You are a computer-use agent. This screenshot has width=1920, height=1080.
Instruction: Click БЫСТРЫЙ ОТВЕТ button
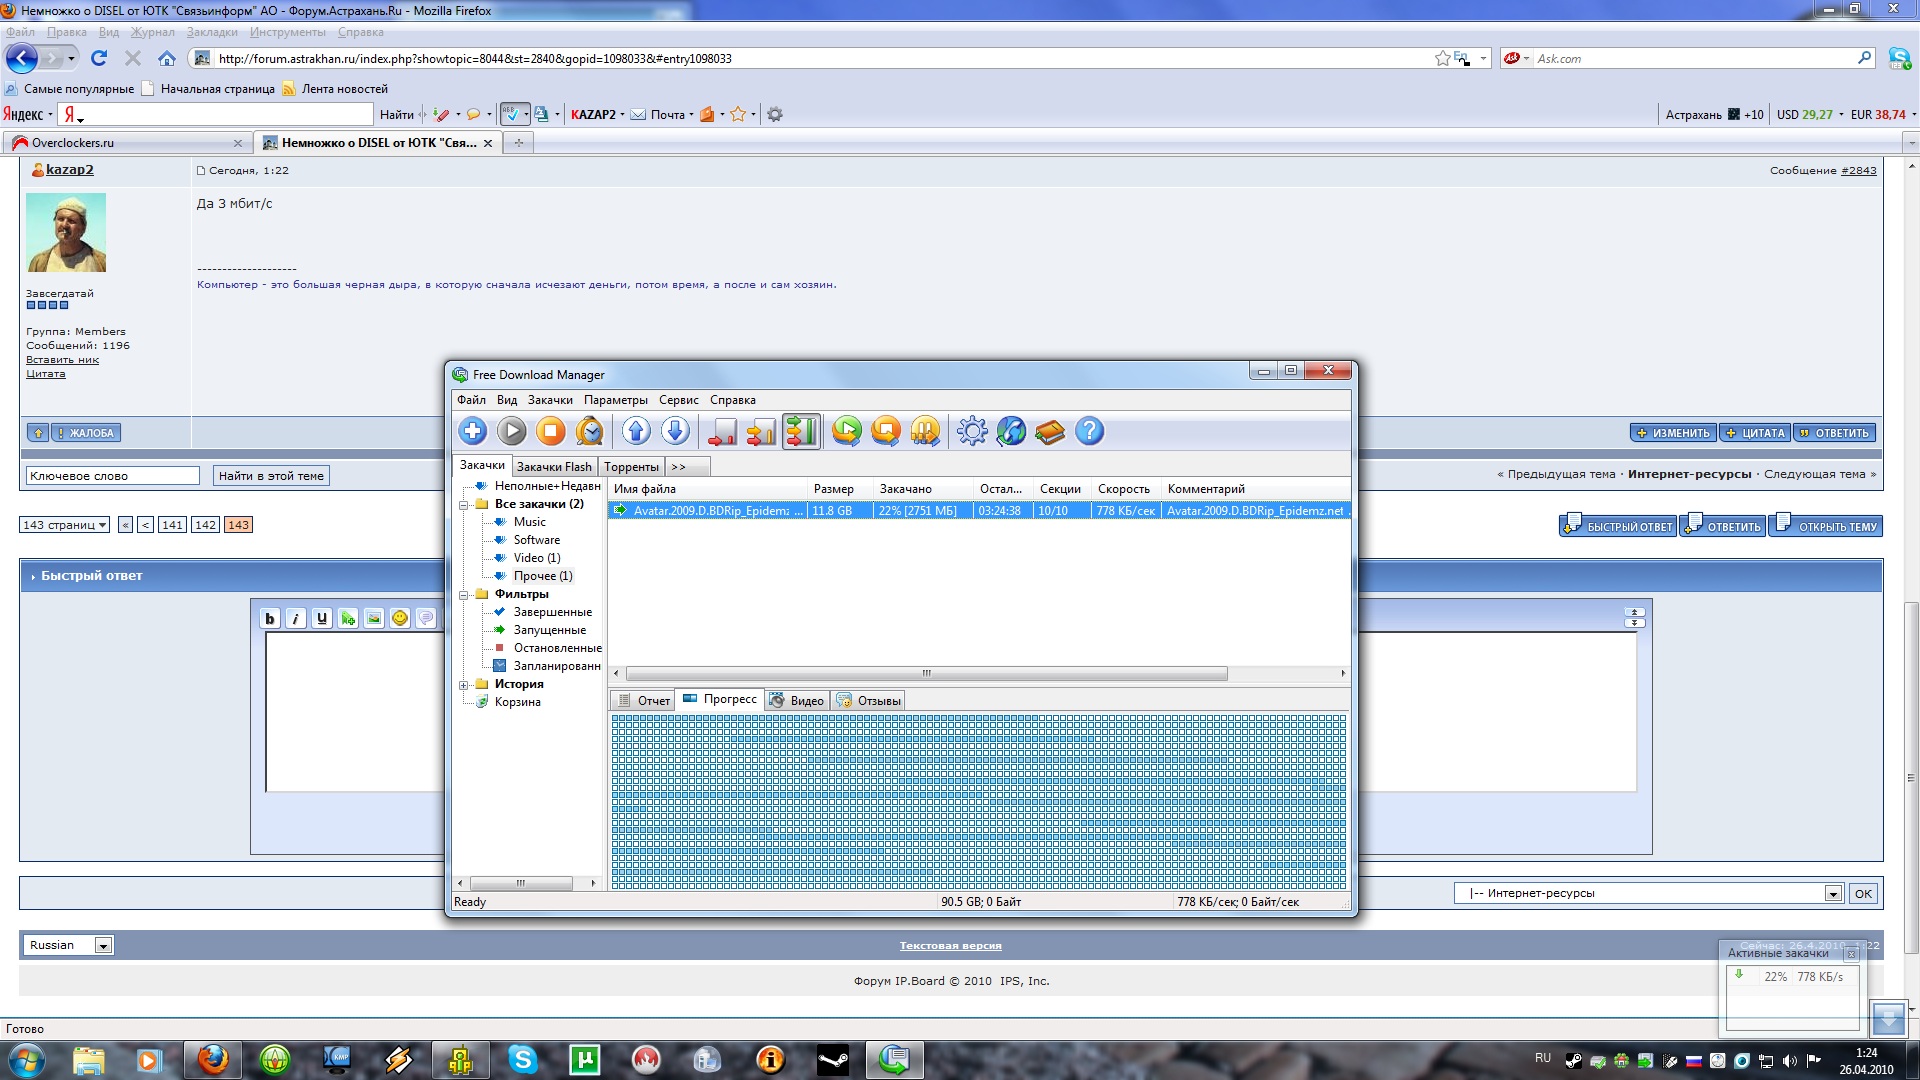[1617, 525]
